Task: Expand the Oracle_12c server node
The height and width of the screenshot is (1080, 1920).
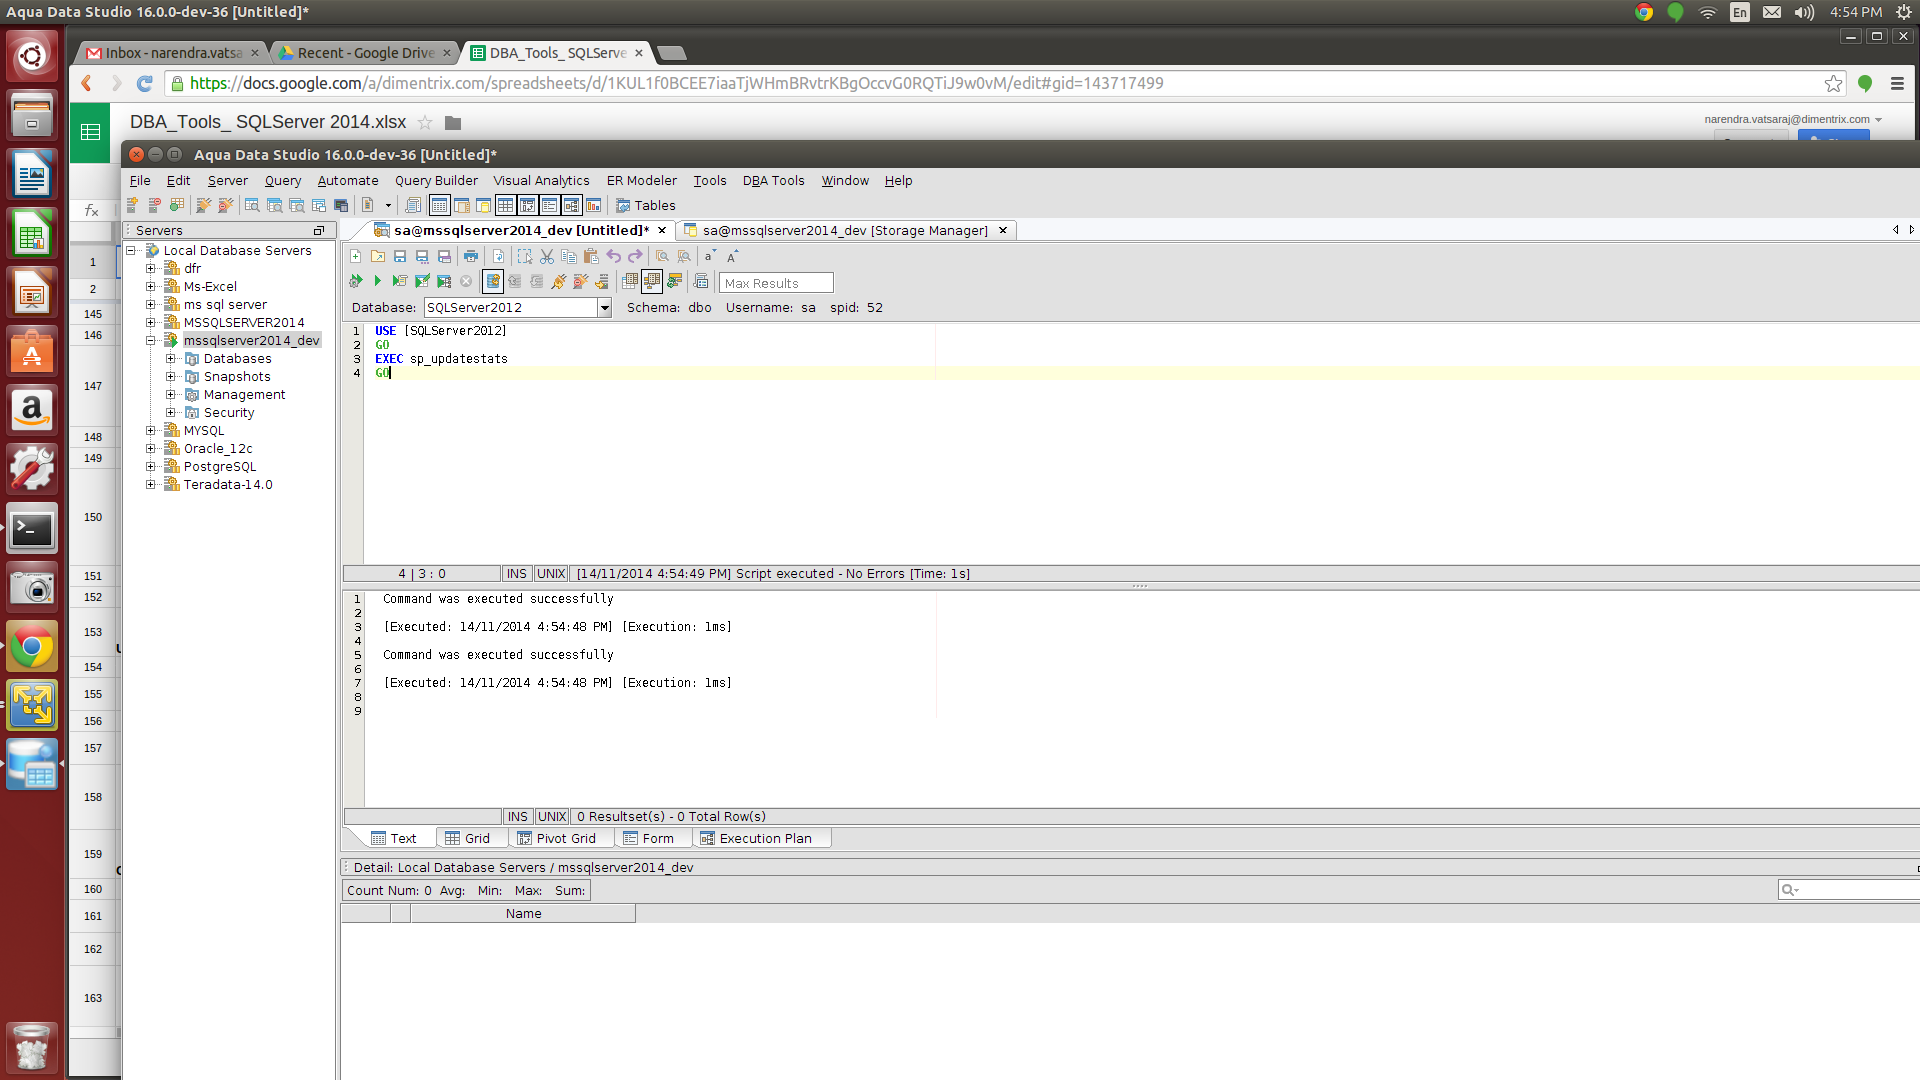Action: [x=151, y=449]
